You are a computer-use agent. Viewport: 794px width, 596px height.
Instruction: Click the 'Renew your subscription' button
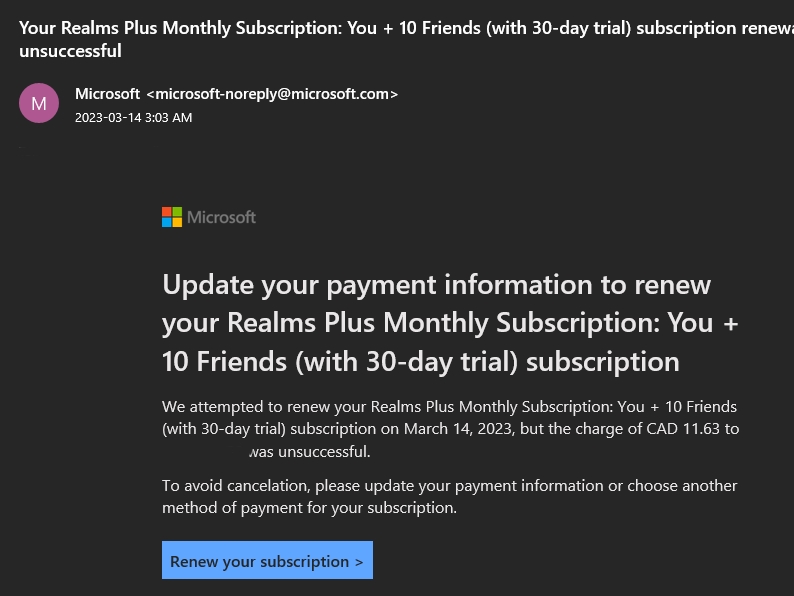(x=267, y=561)
